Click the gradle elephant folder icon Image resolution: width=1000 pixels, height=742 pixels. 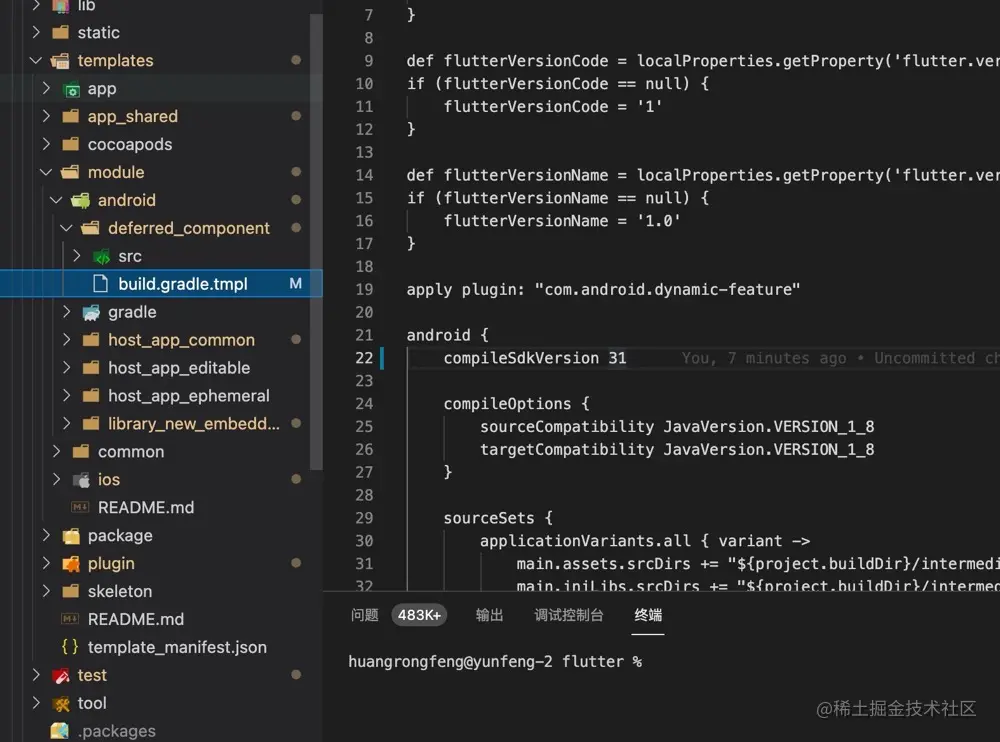coord(91,312)
